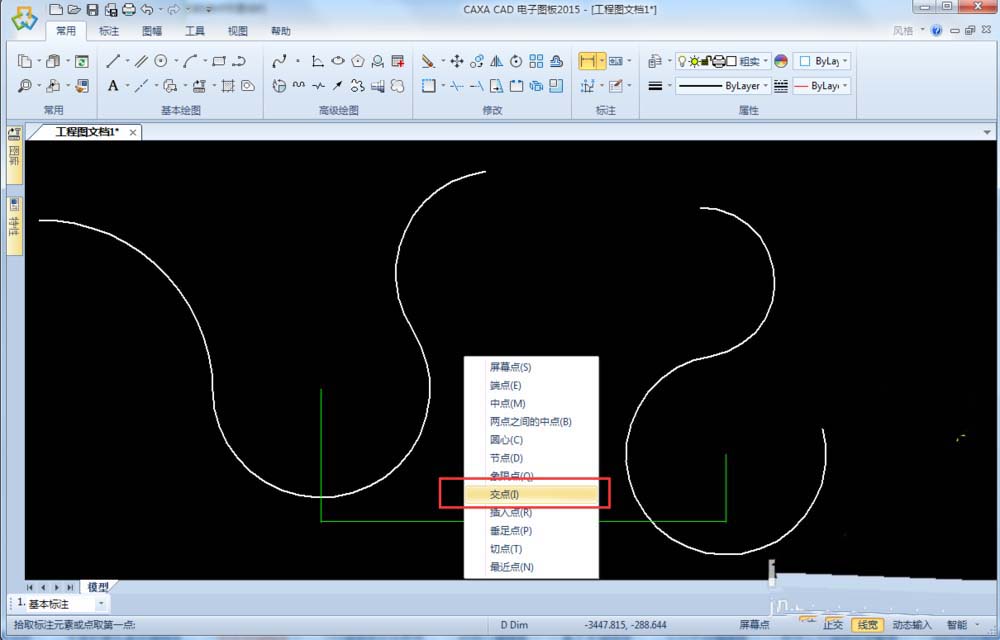The image size is (1000, 640).
Task: Select the Mirror tool in 修改 group
Action: pyautogui.click(x=496, y=61)
